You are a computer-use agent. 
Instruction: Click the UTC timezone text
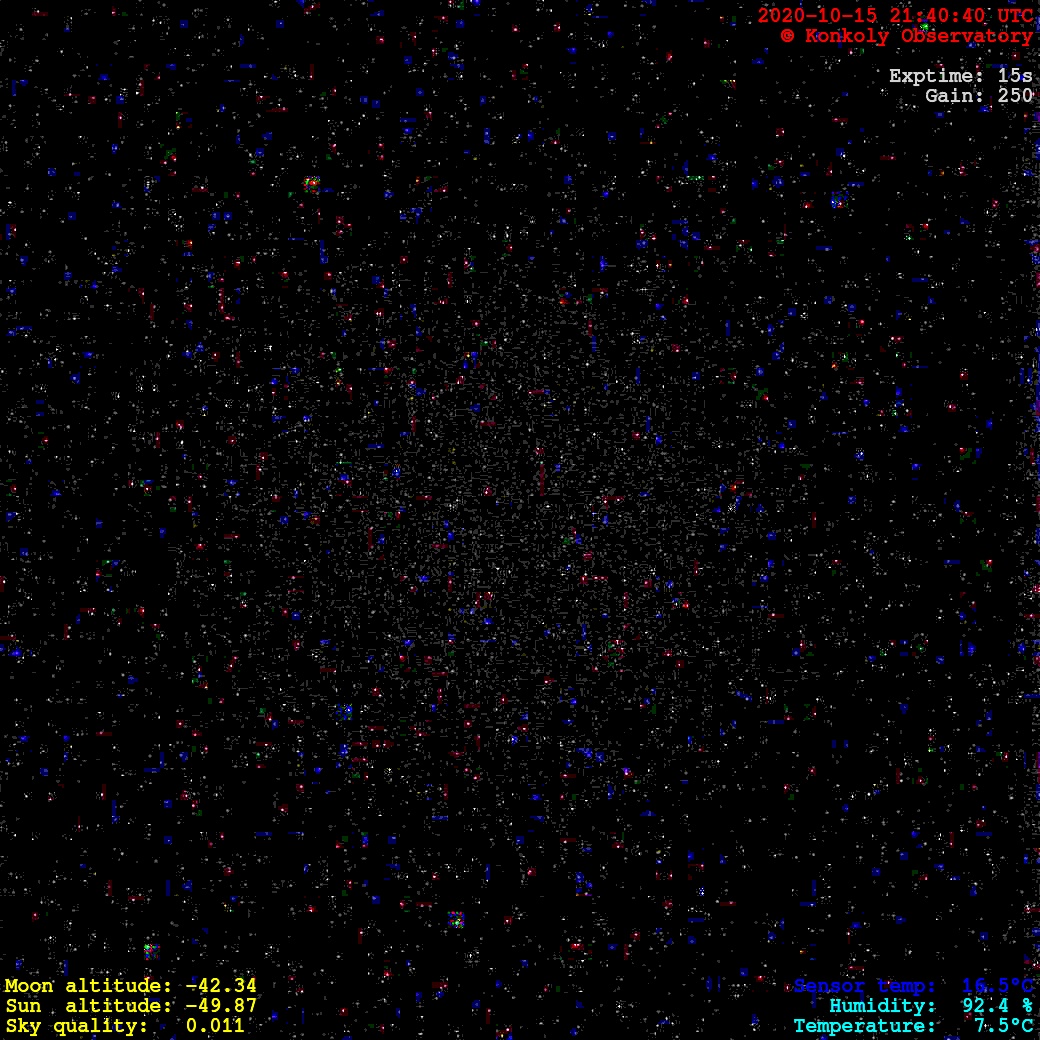[x=1014, y=16]
